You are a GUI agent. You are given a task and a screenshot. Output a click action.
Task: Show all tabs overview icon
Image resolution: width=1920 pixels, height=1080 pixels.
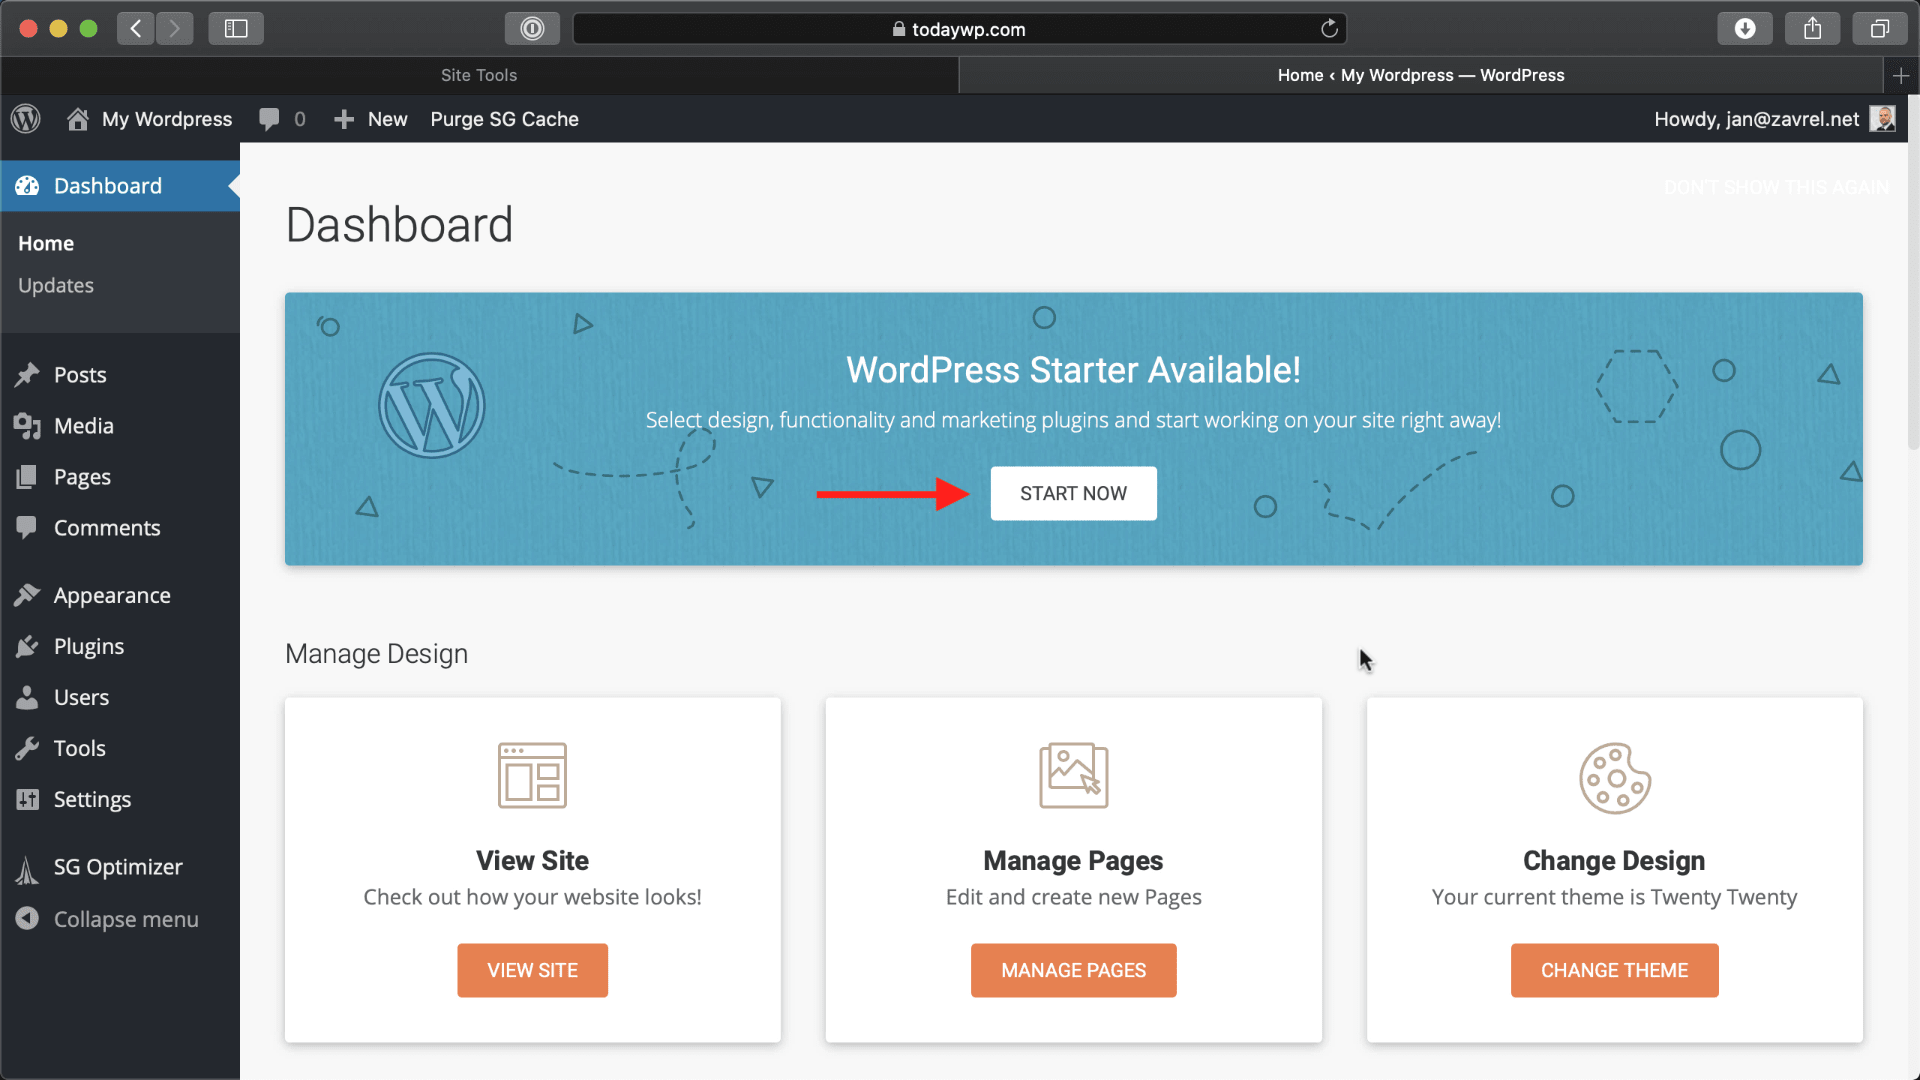[x=1880, y=29]
